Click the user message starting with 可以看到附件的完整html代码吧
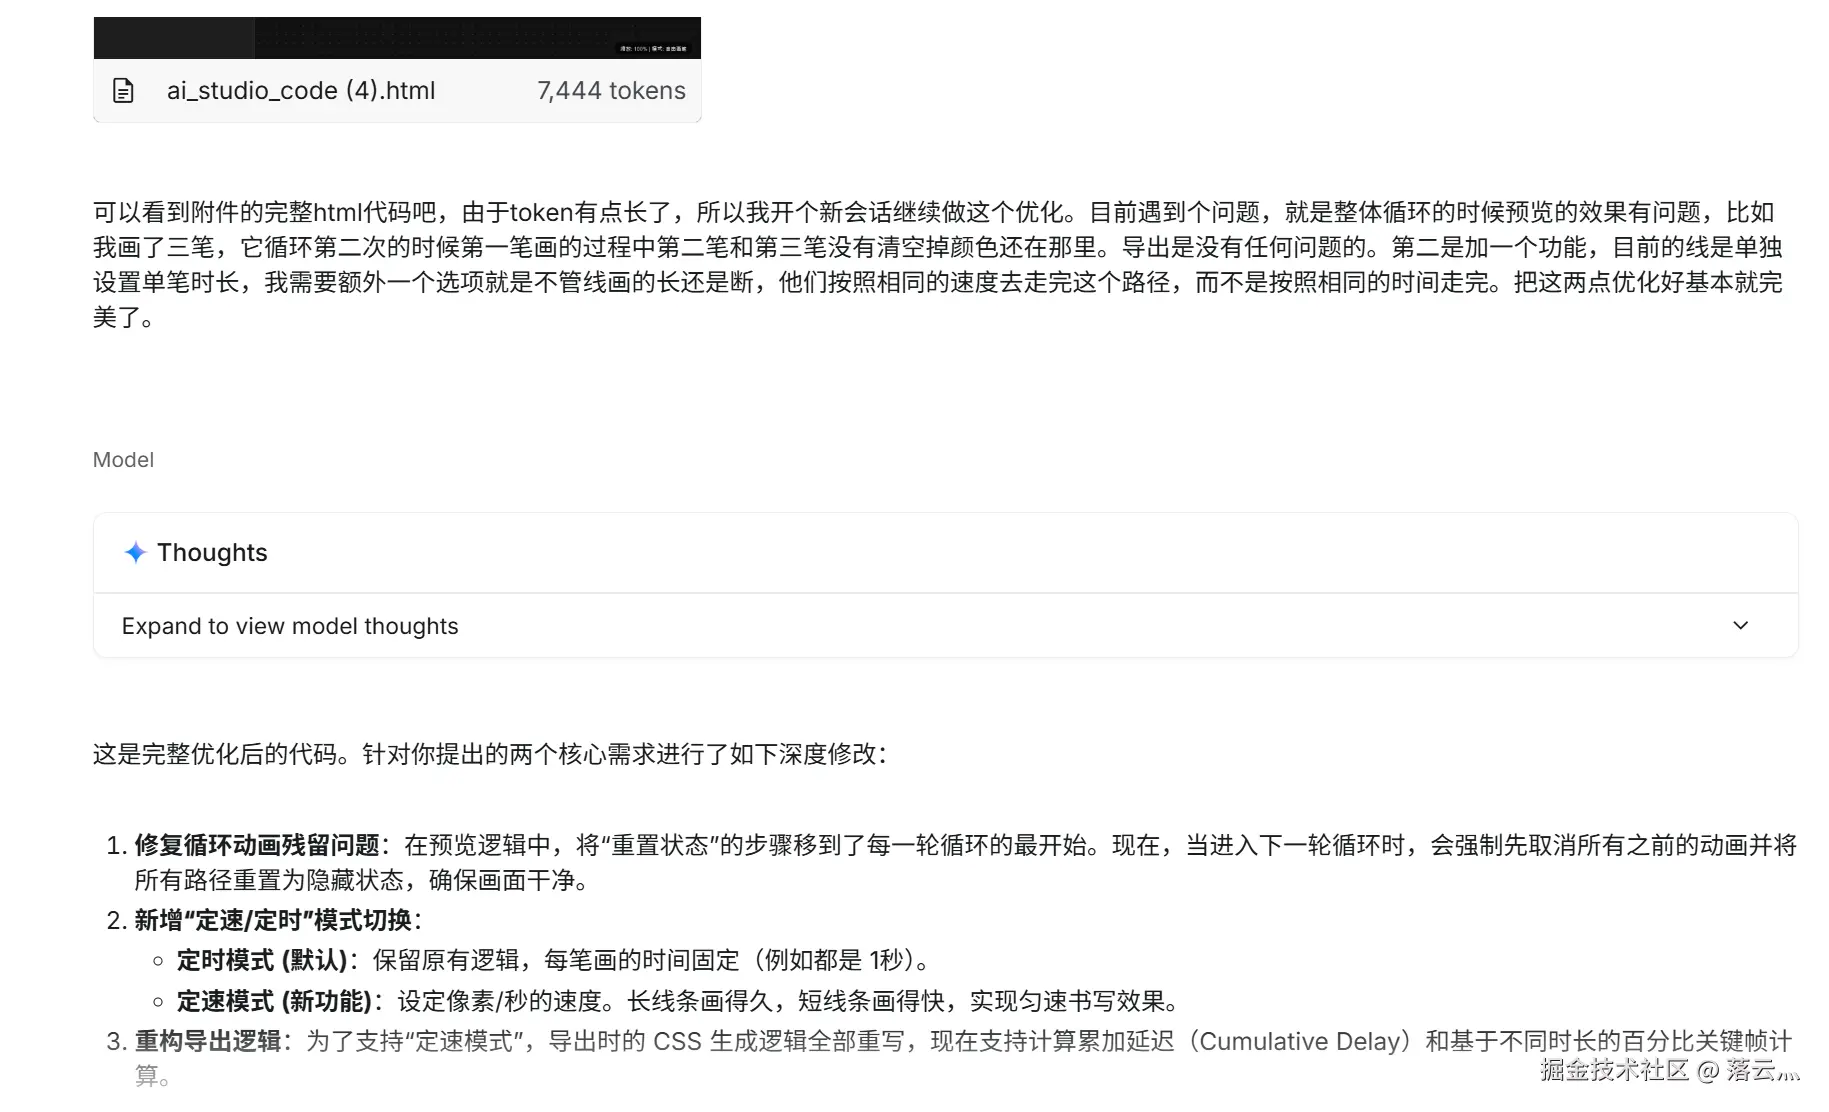This screenshot has width=1829, height=1112. point(938,265)
